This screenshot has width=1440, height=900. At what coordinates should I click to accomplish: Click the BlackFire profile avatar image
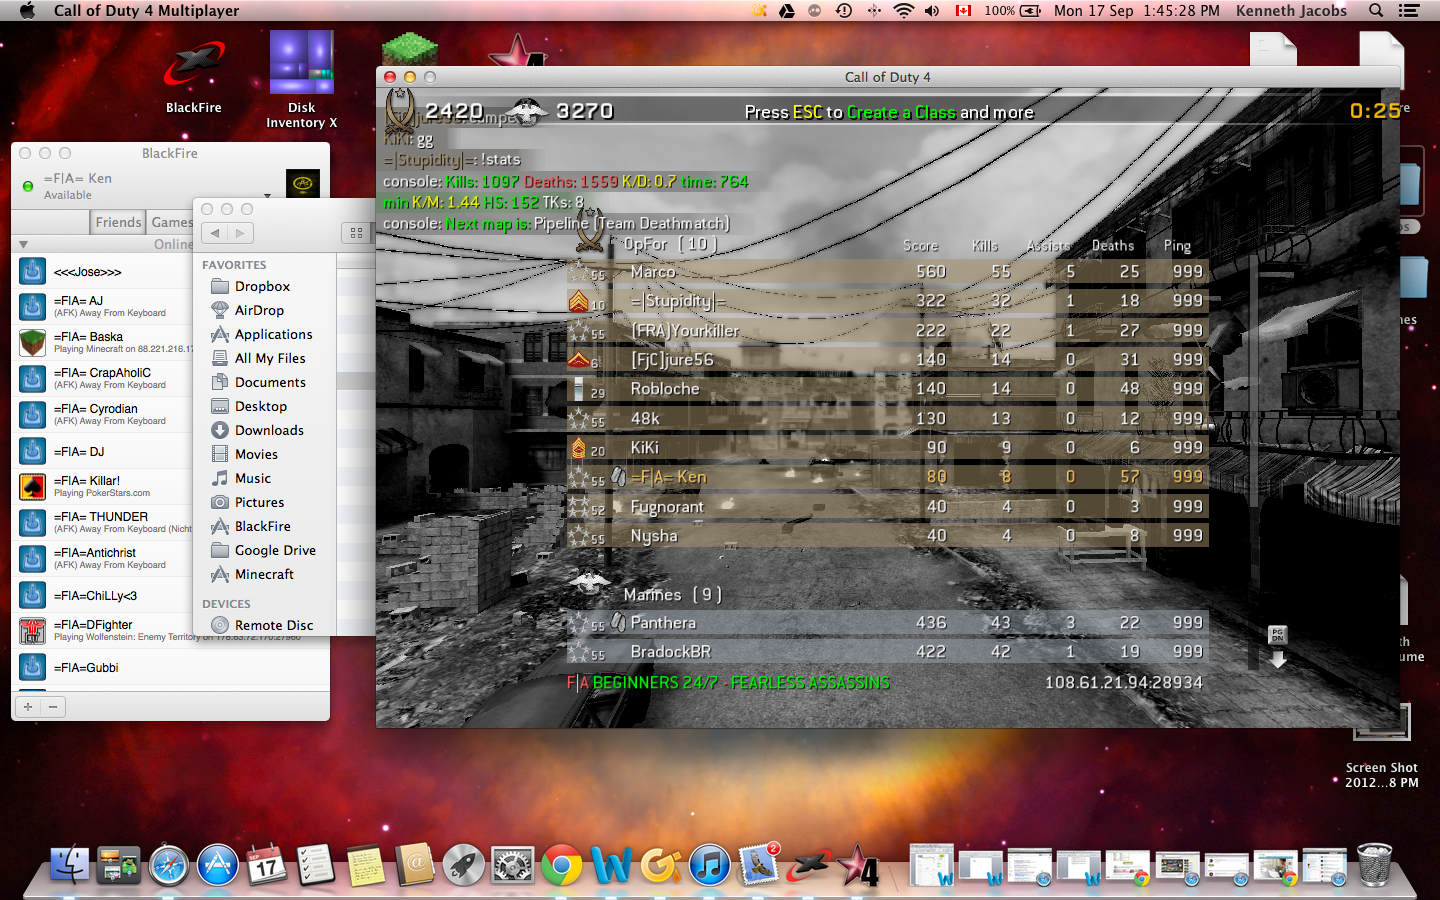pyautogui.click(x=303, y=183)
